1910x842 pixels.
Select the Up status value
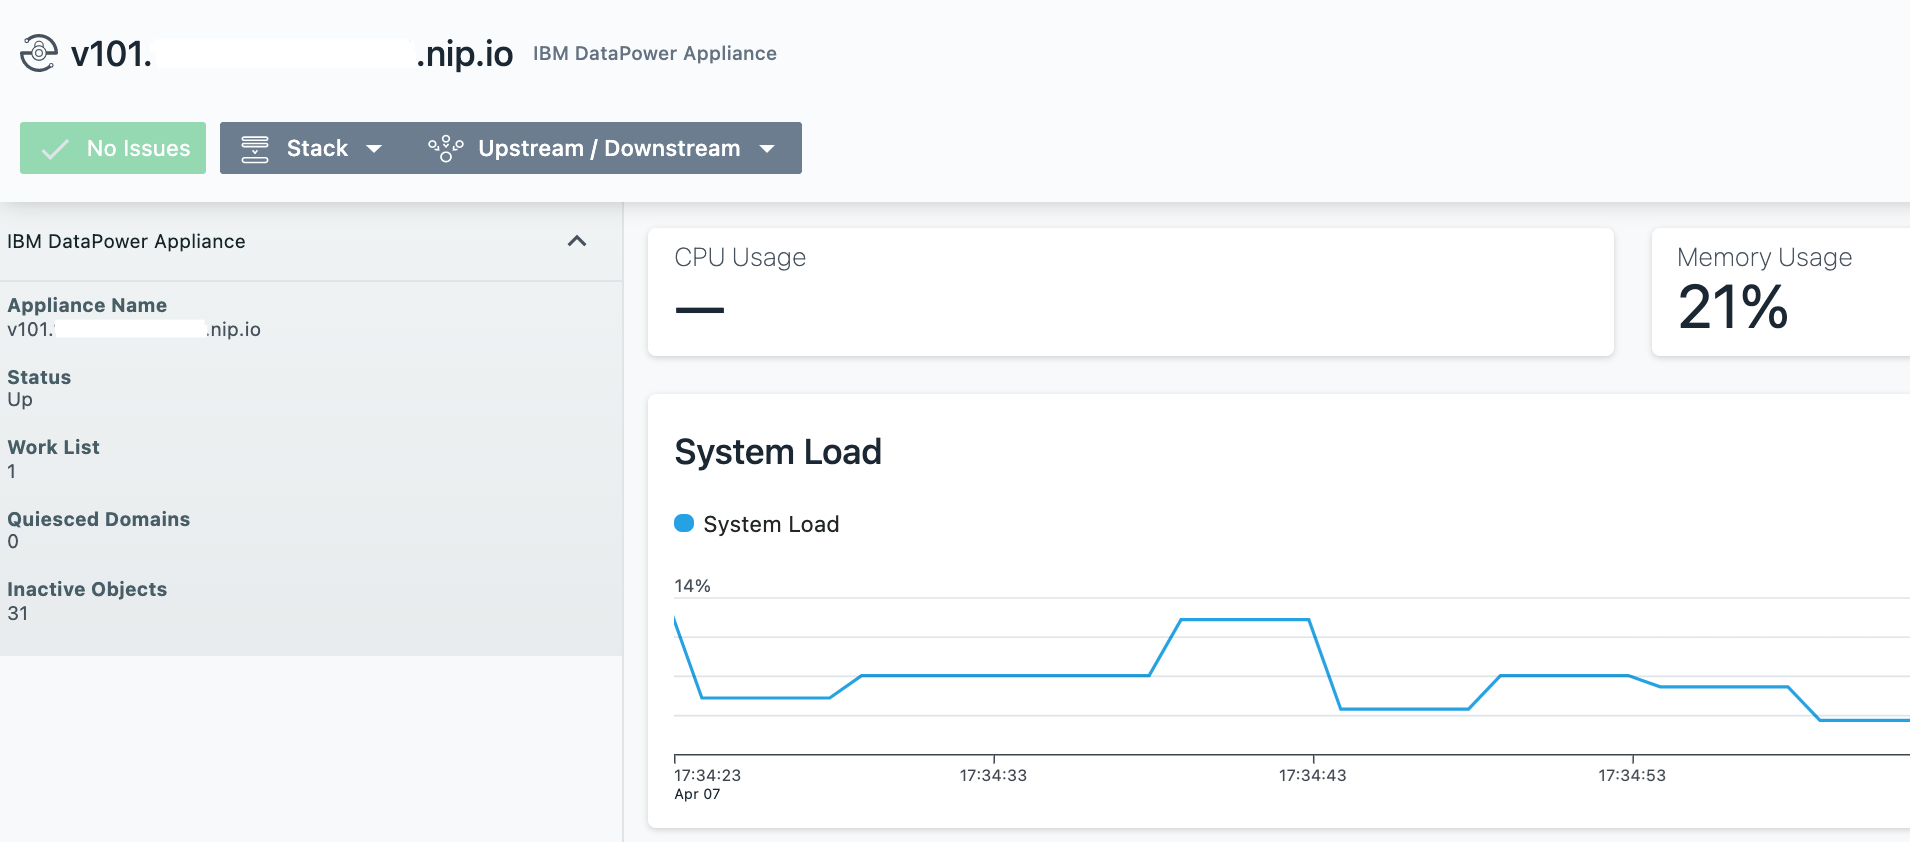(x=20, y=400)
